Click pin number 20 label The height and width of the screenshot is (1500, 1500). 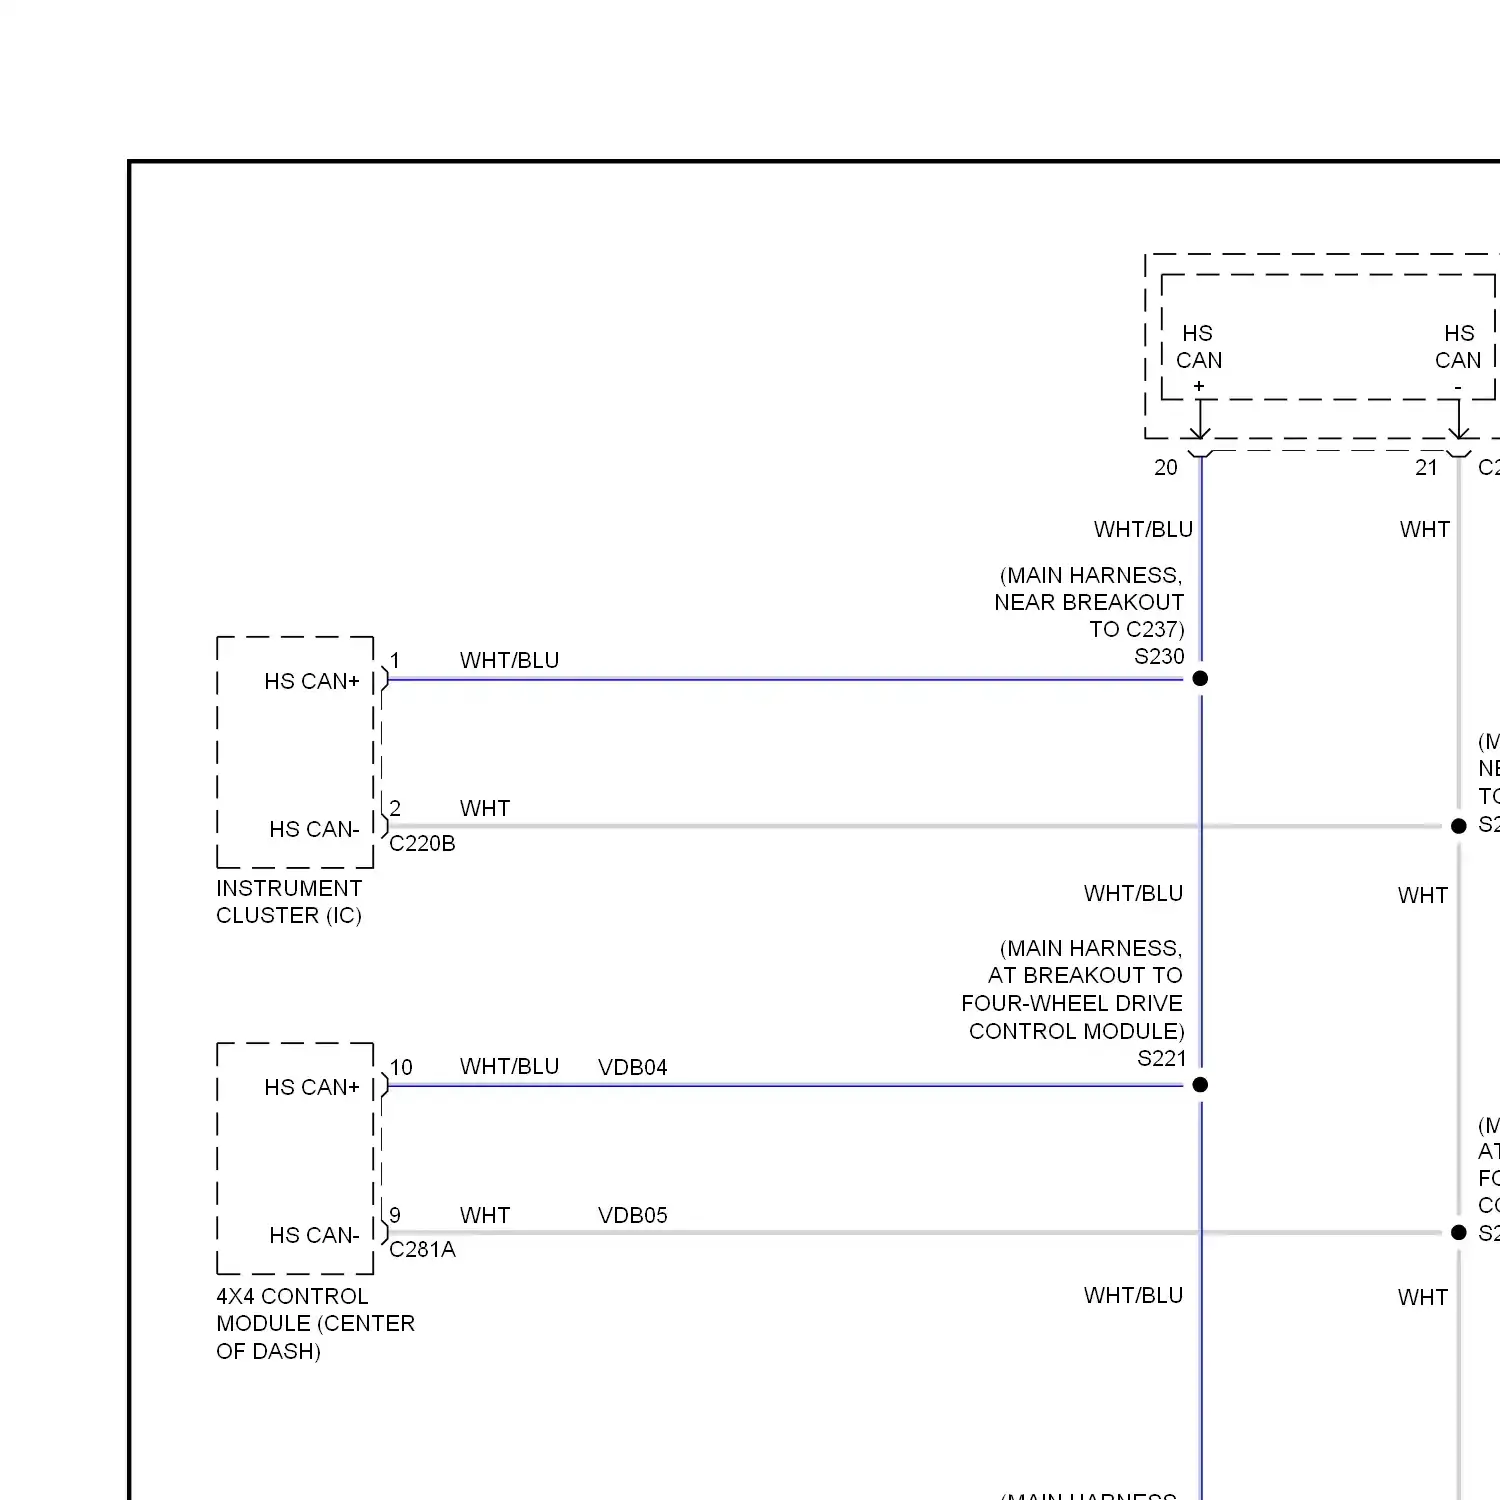coord(1166,468)
